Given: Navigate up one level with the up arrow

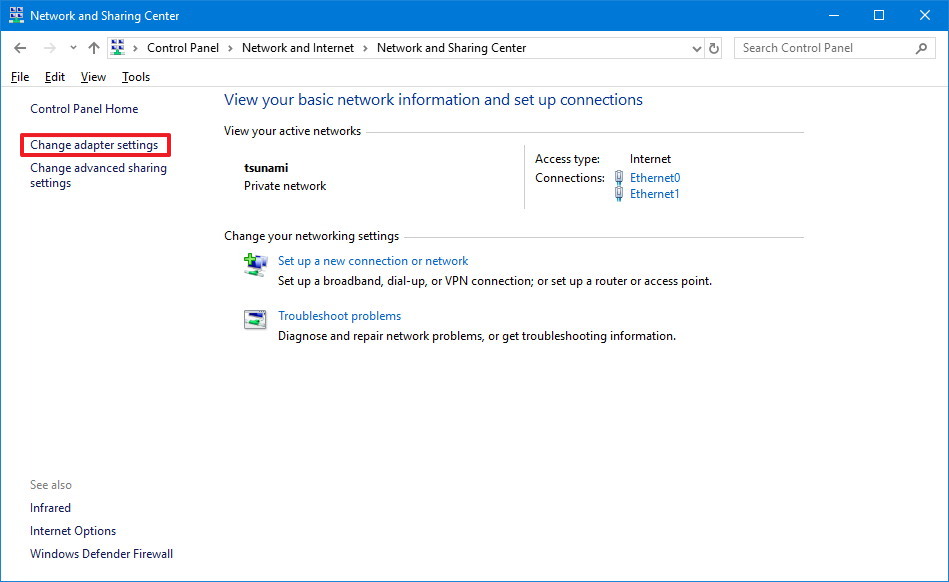Looking at the screenshot, I should pos(93,47).
